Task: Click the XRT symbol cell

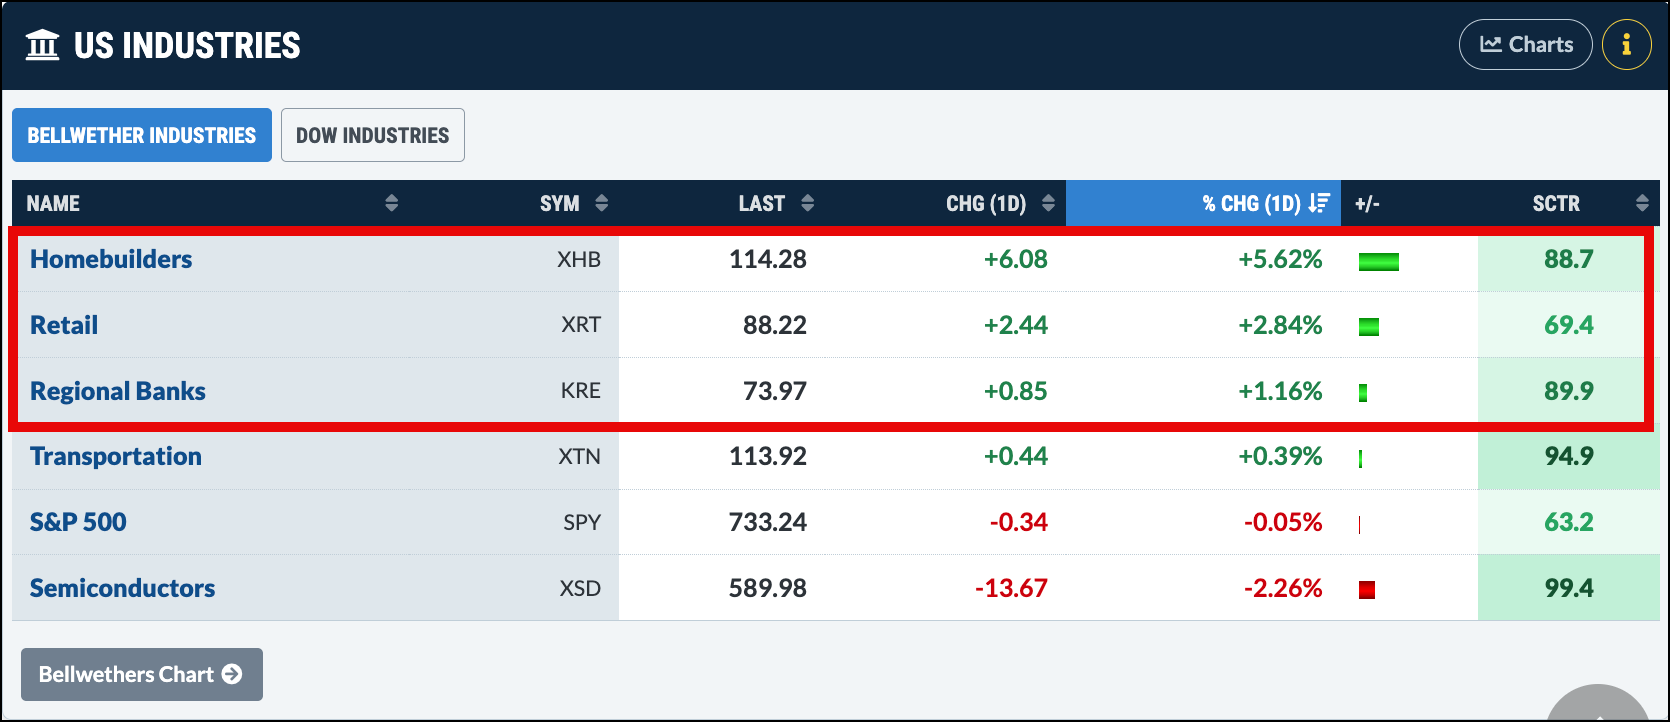Action: 581,325
